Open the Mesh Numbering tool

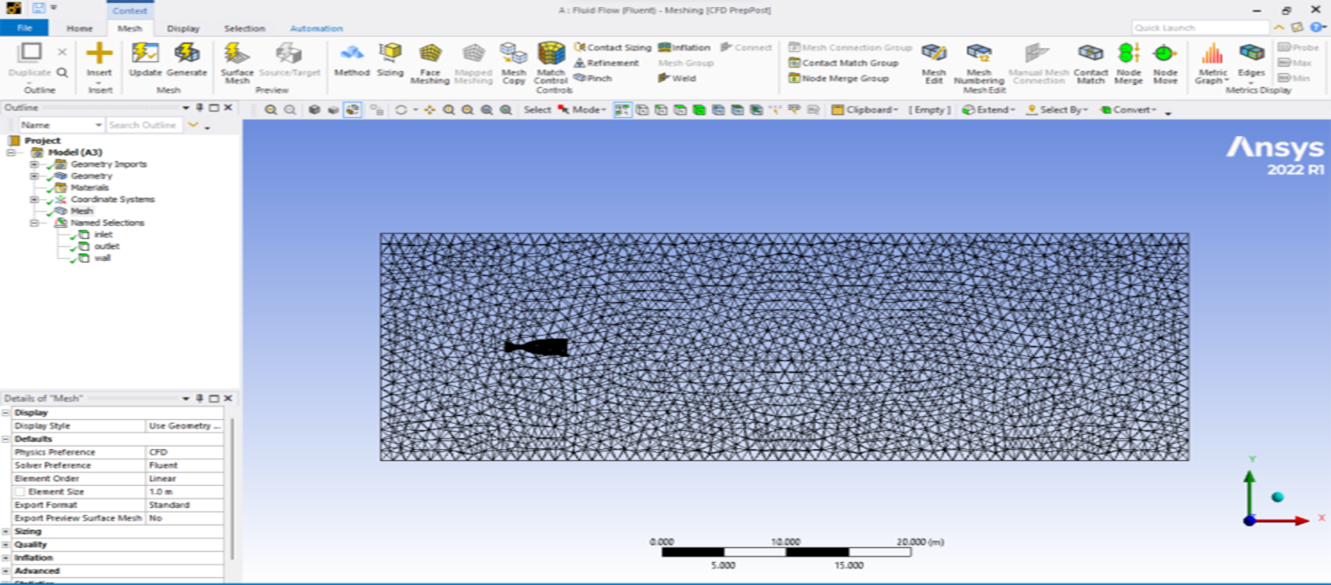pyautogui.click(x=978, y=62)
